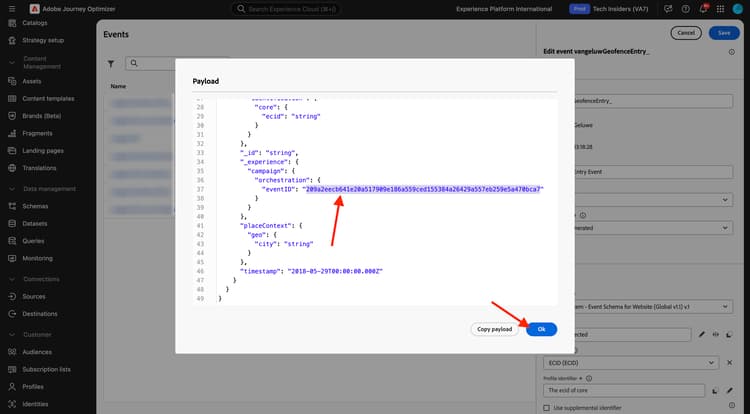750x414 pixels.
Task: Expand the ECID (ECID) namespace dropdown
Action: click(x=631, y=363)
